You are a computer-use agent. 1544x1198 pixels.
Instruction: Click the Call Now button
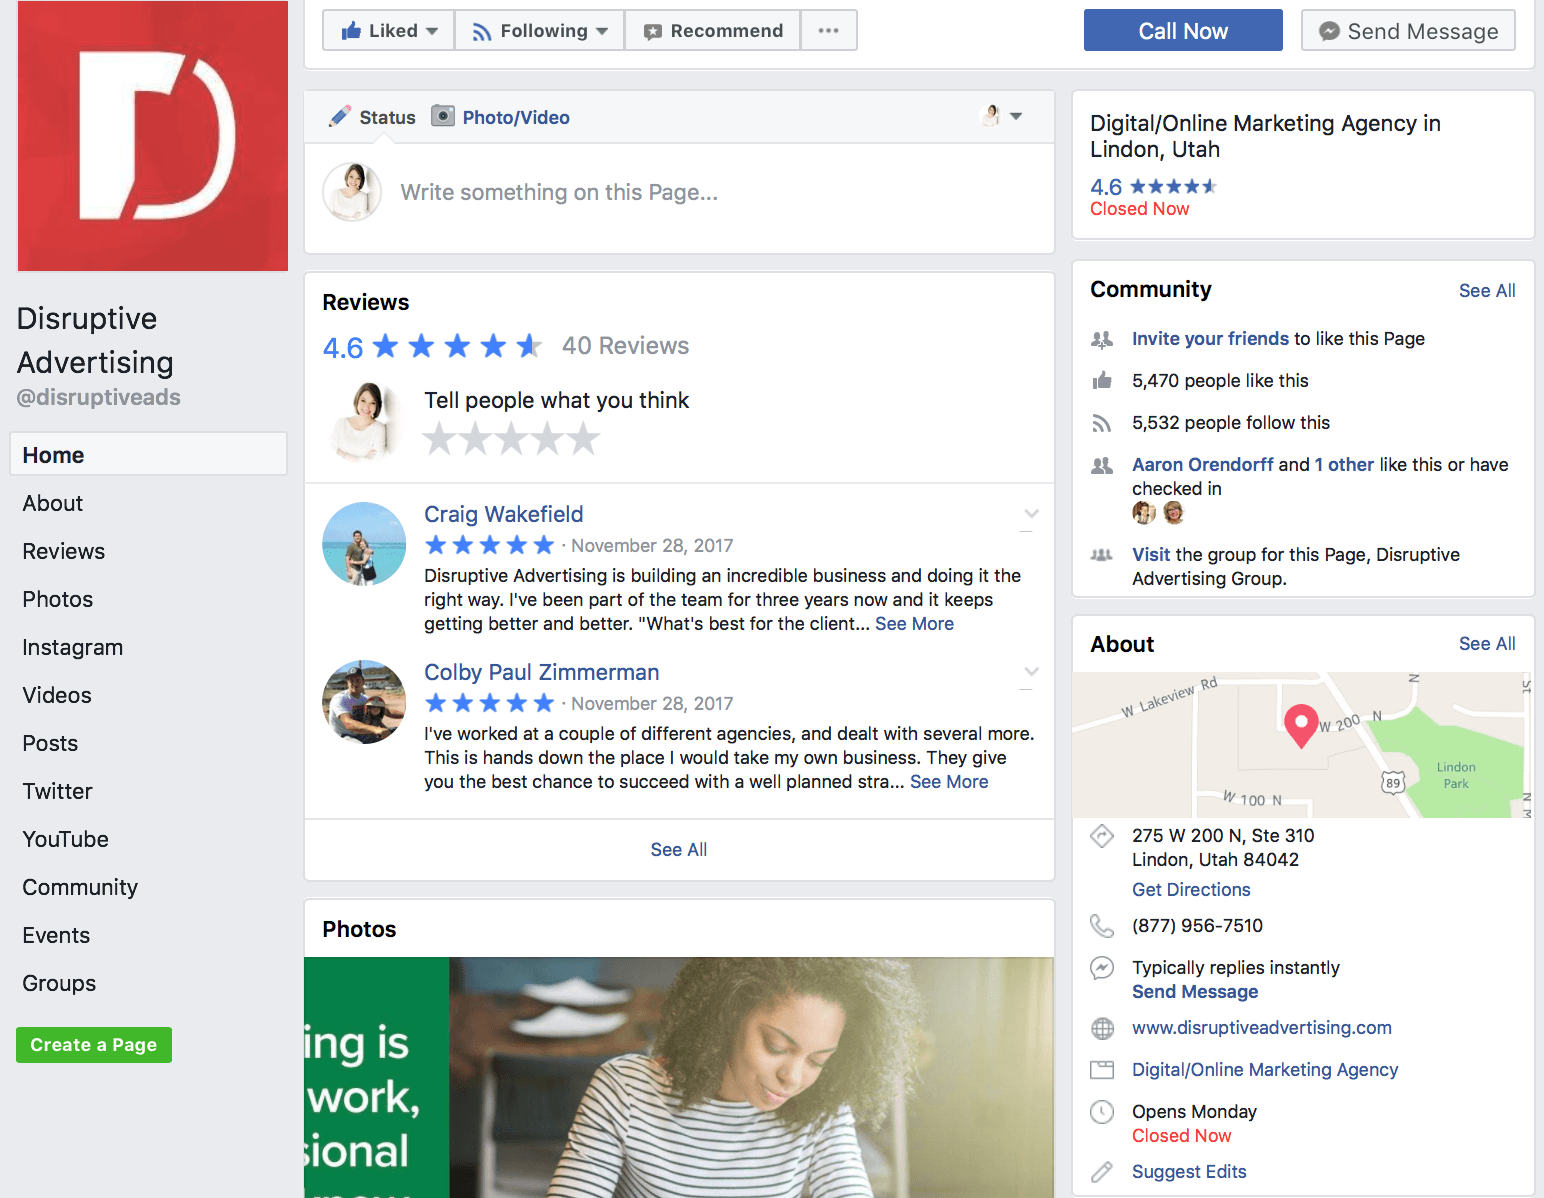coord(1183,30)
